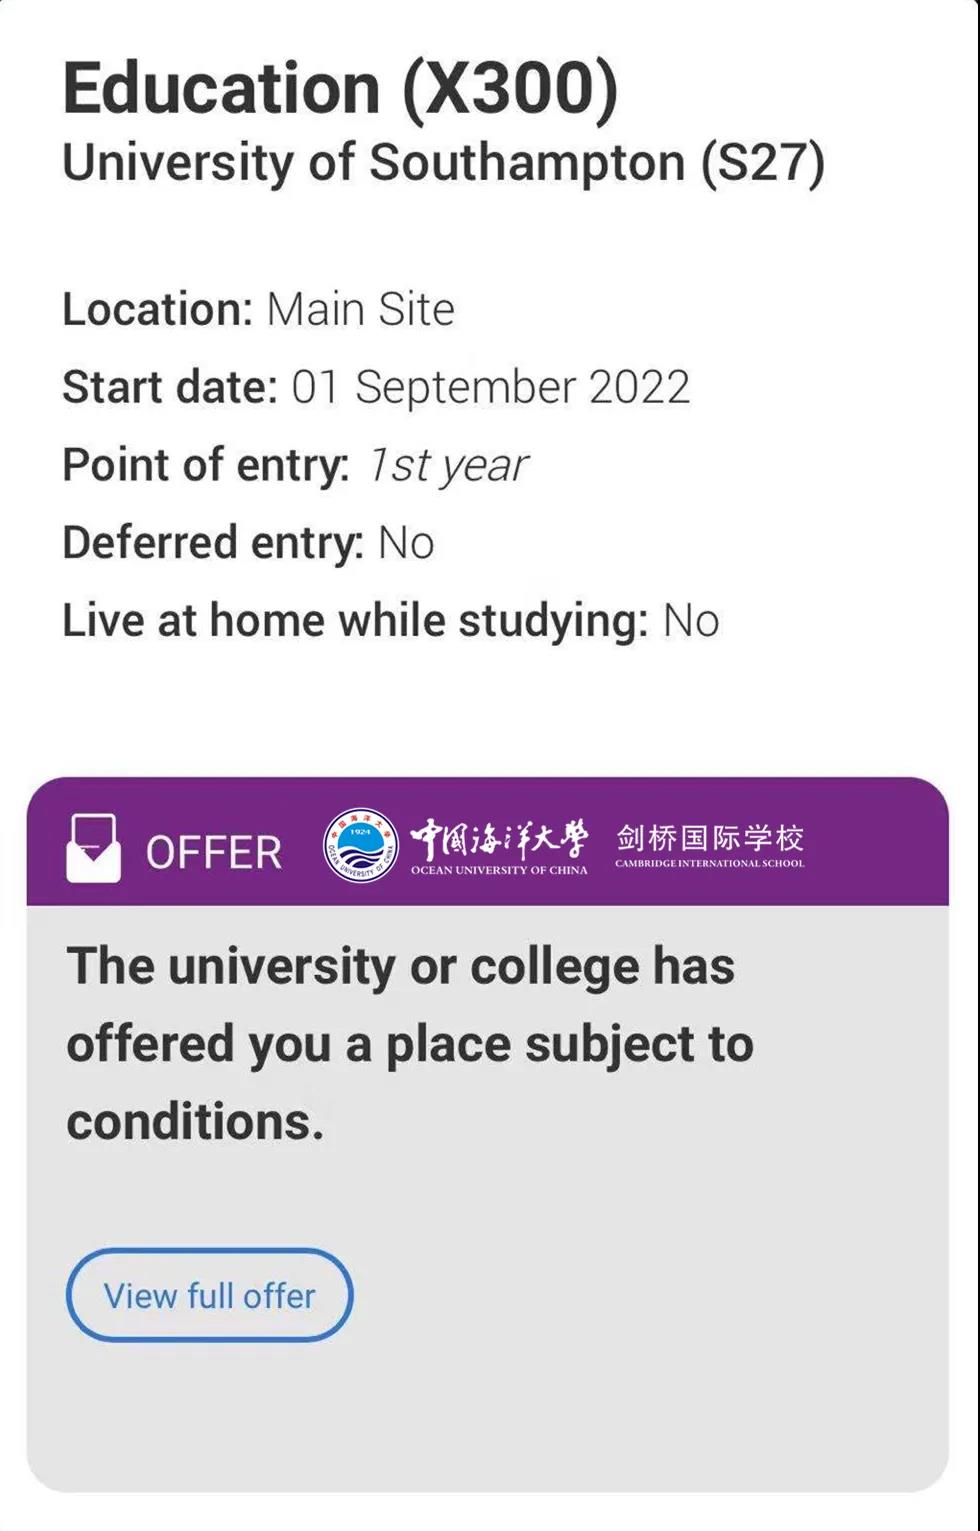This screenshot has height=1531, width=980.
Task: Click the Deferred entry: No line
Action: click(248, 543)
